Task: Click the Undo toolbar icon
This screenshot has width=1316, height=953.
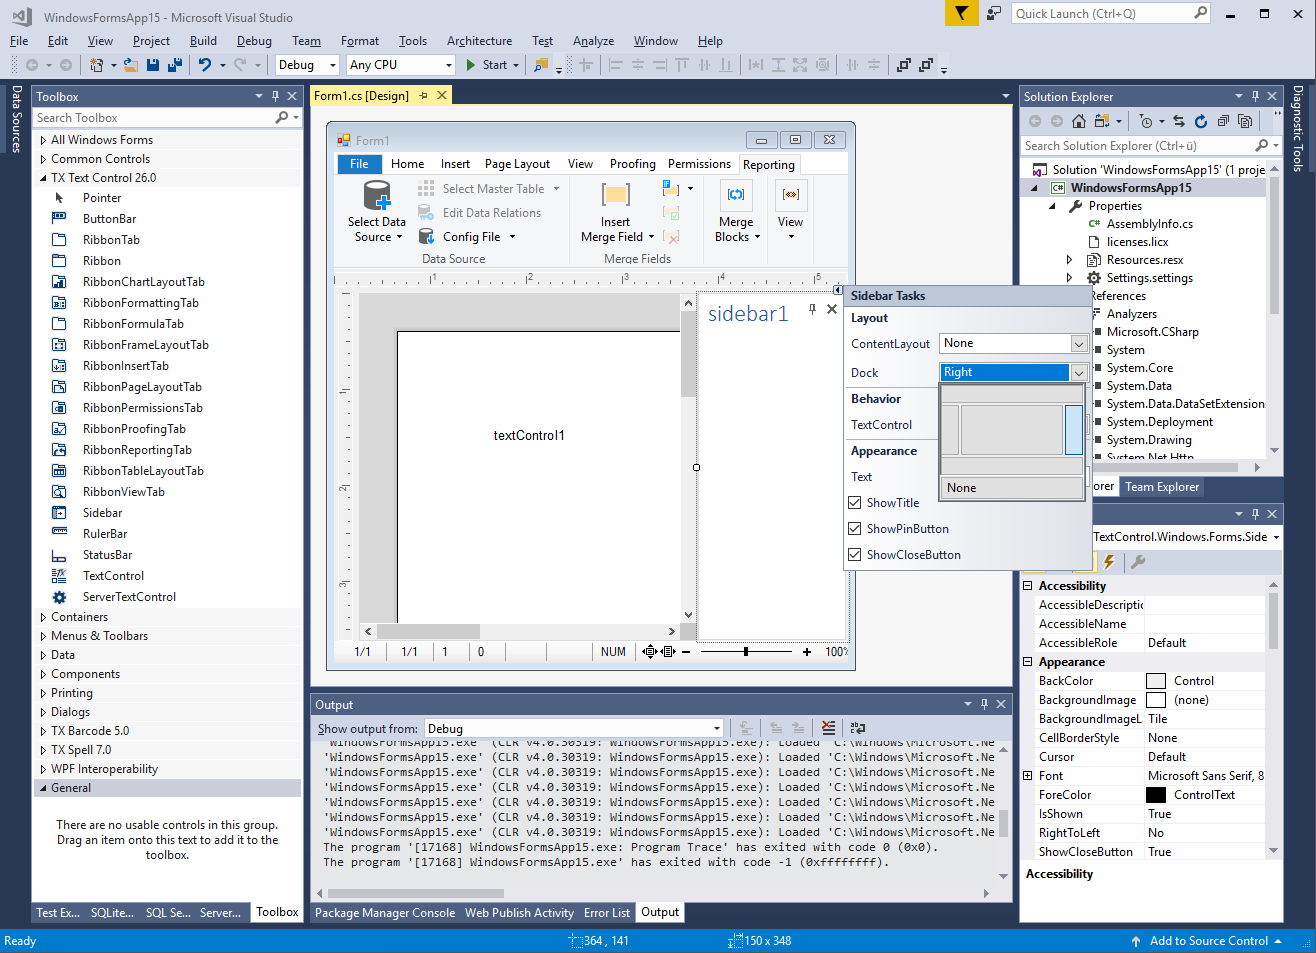Action: pyautogui.click(x=205, y=65)
